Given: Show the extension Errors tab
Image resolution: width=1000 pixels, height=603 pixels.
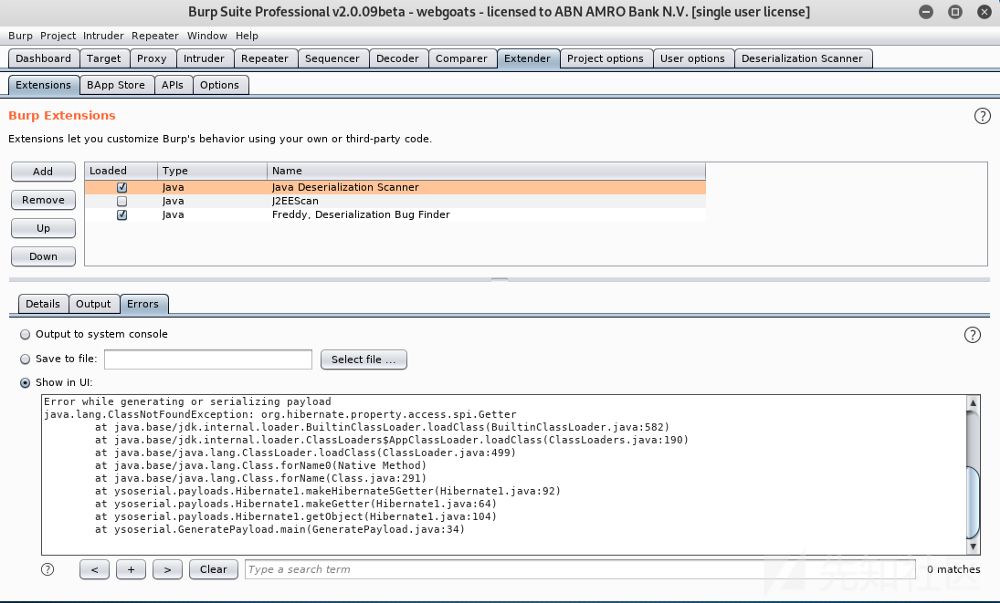Looking at the screenshot, I should 143,304.
